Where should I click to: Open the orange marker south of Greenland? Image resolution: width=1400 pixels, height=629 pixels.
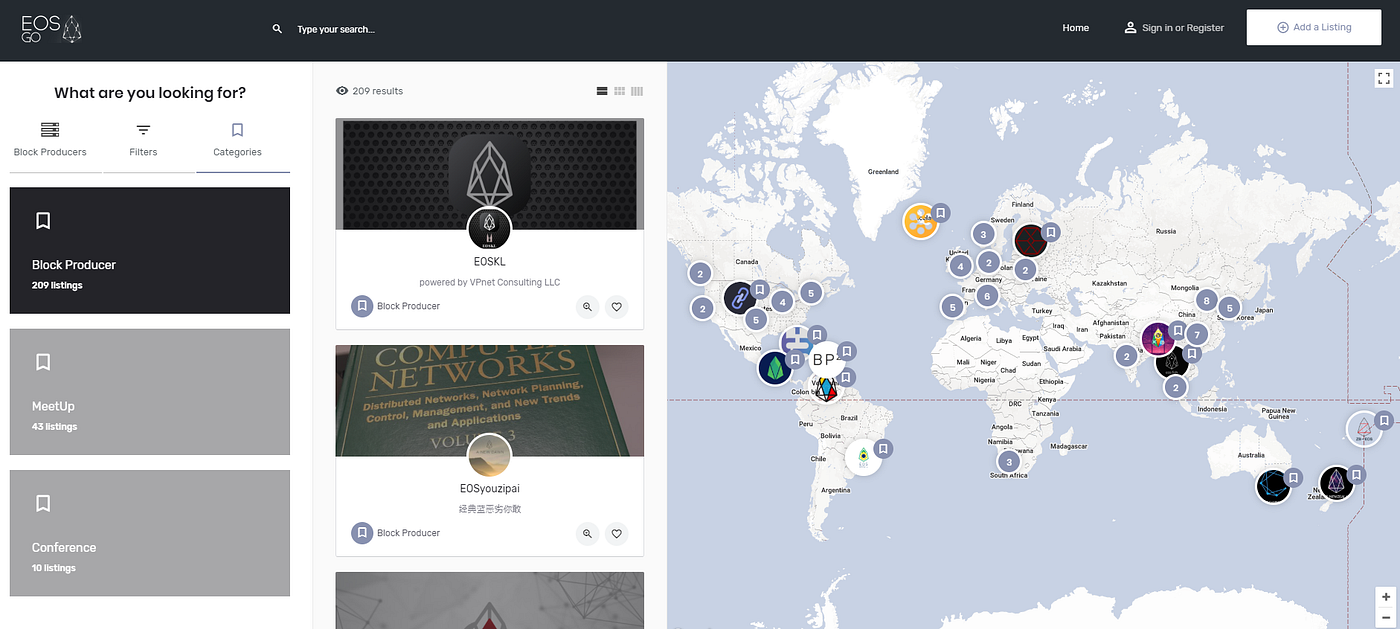pos(920,221)
